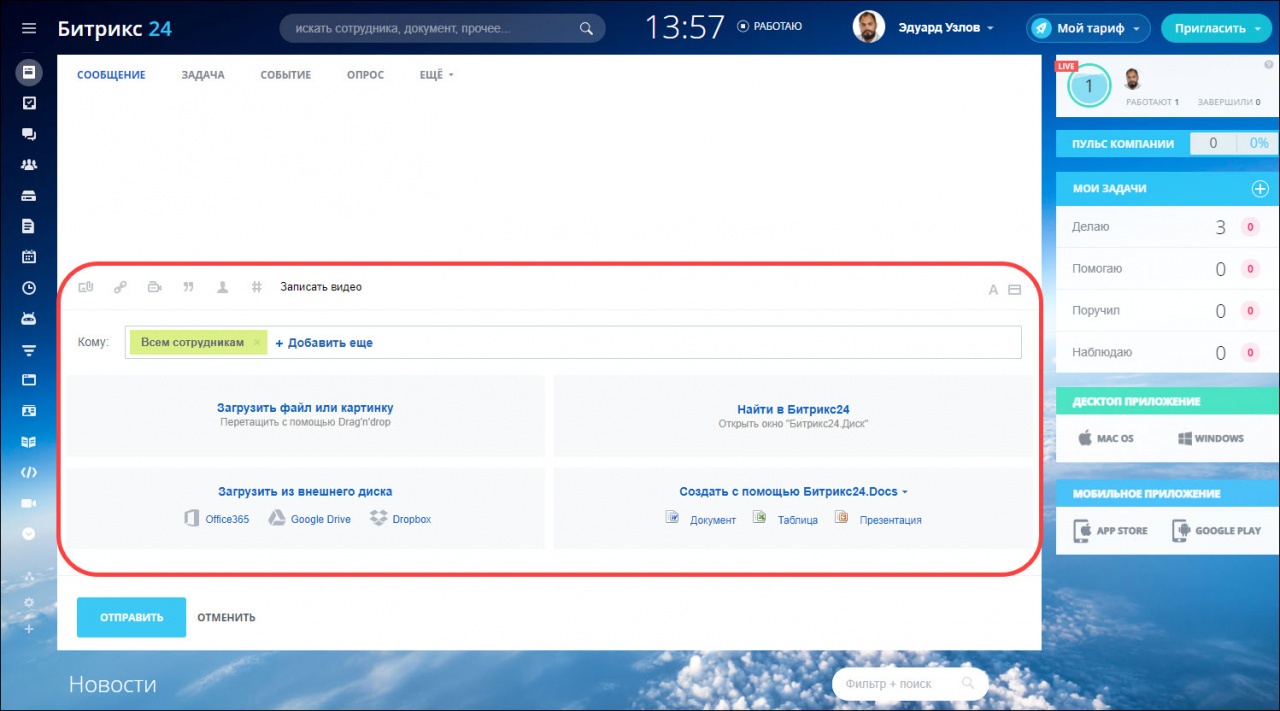This screenshot has height=711, width=1280.
Task: Toggle the text formatting panel with A icon
Action: click(993, 291)
